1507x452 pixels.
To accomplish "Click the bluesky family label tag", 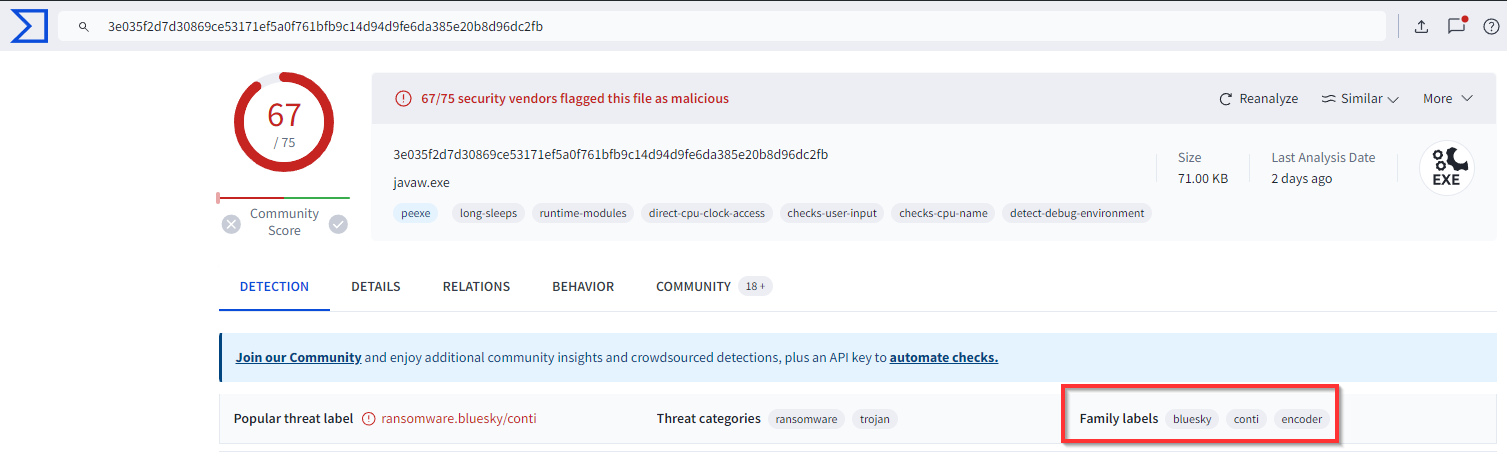I will point(1192,419).
